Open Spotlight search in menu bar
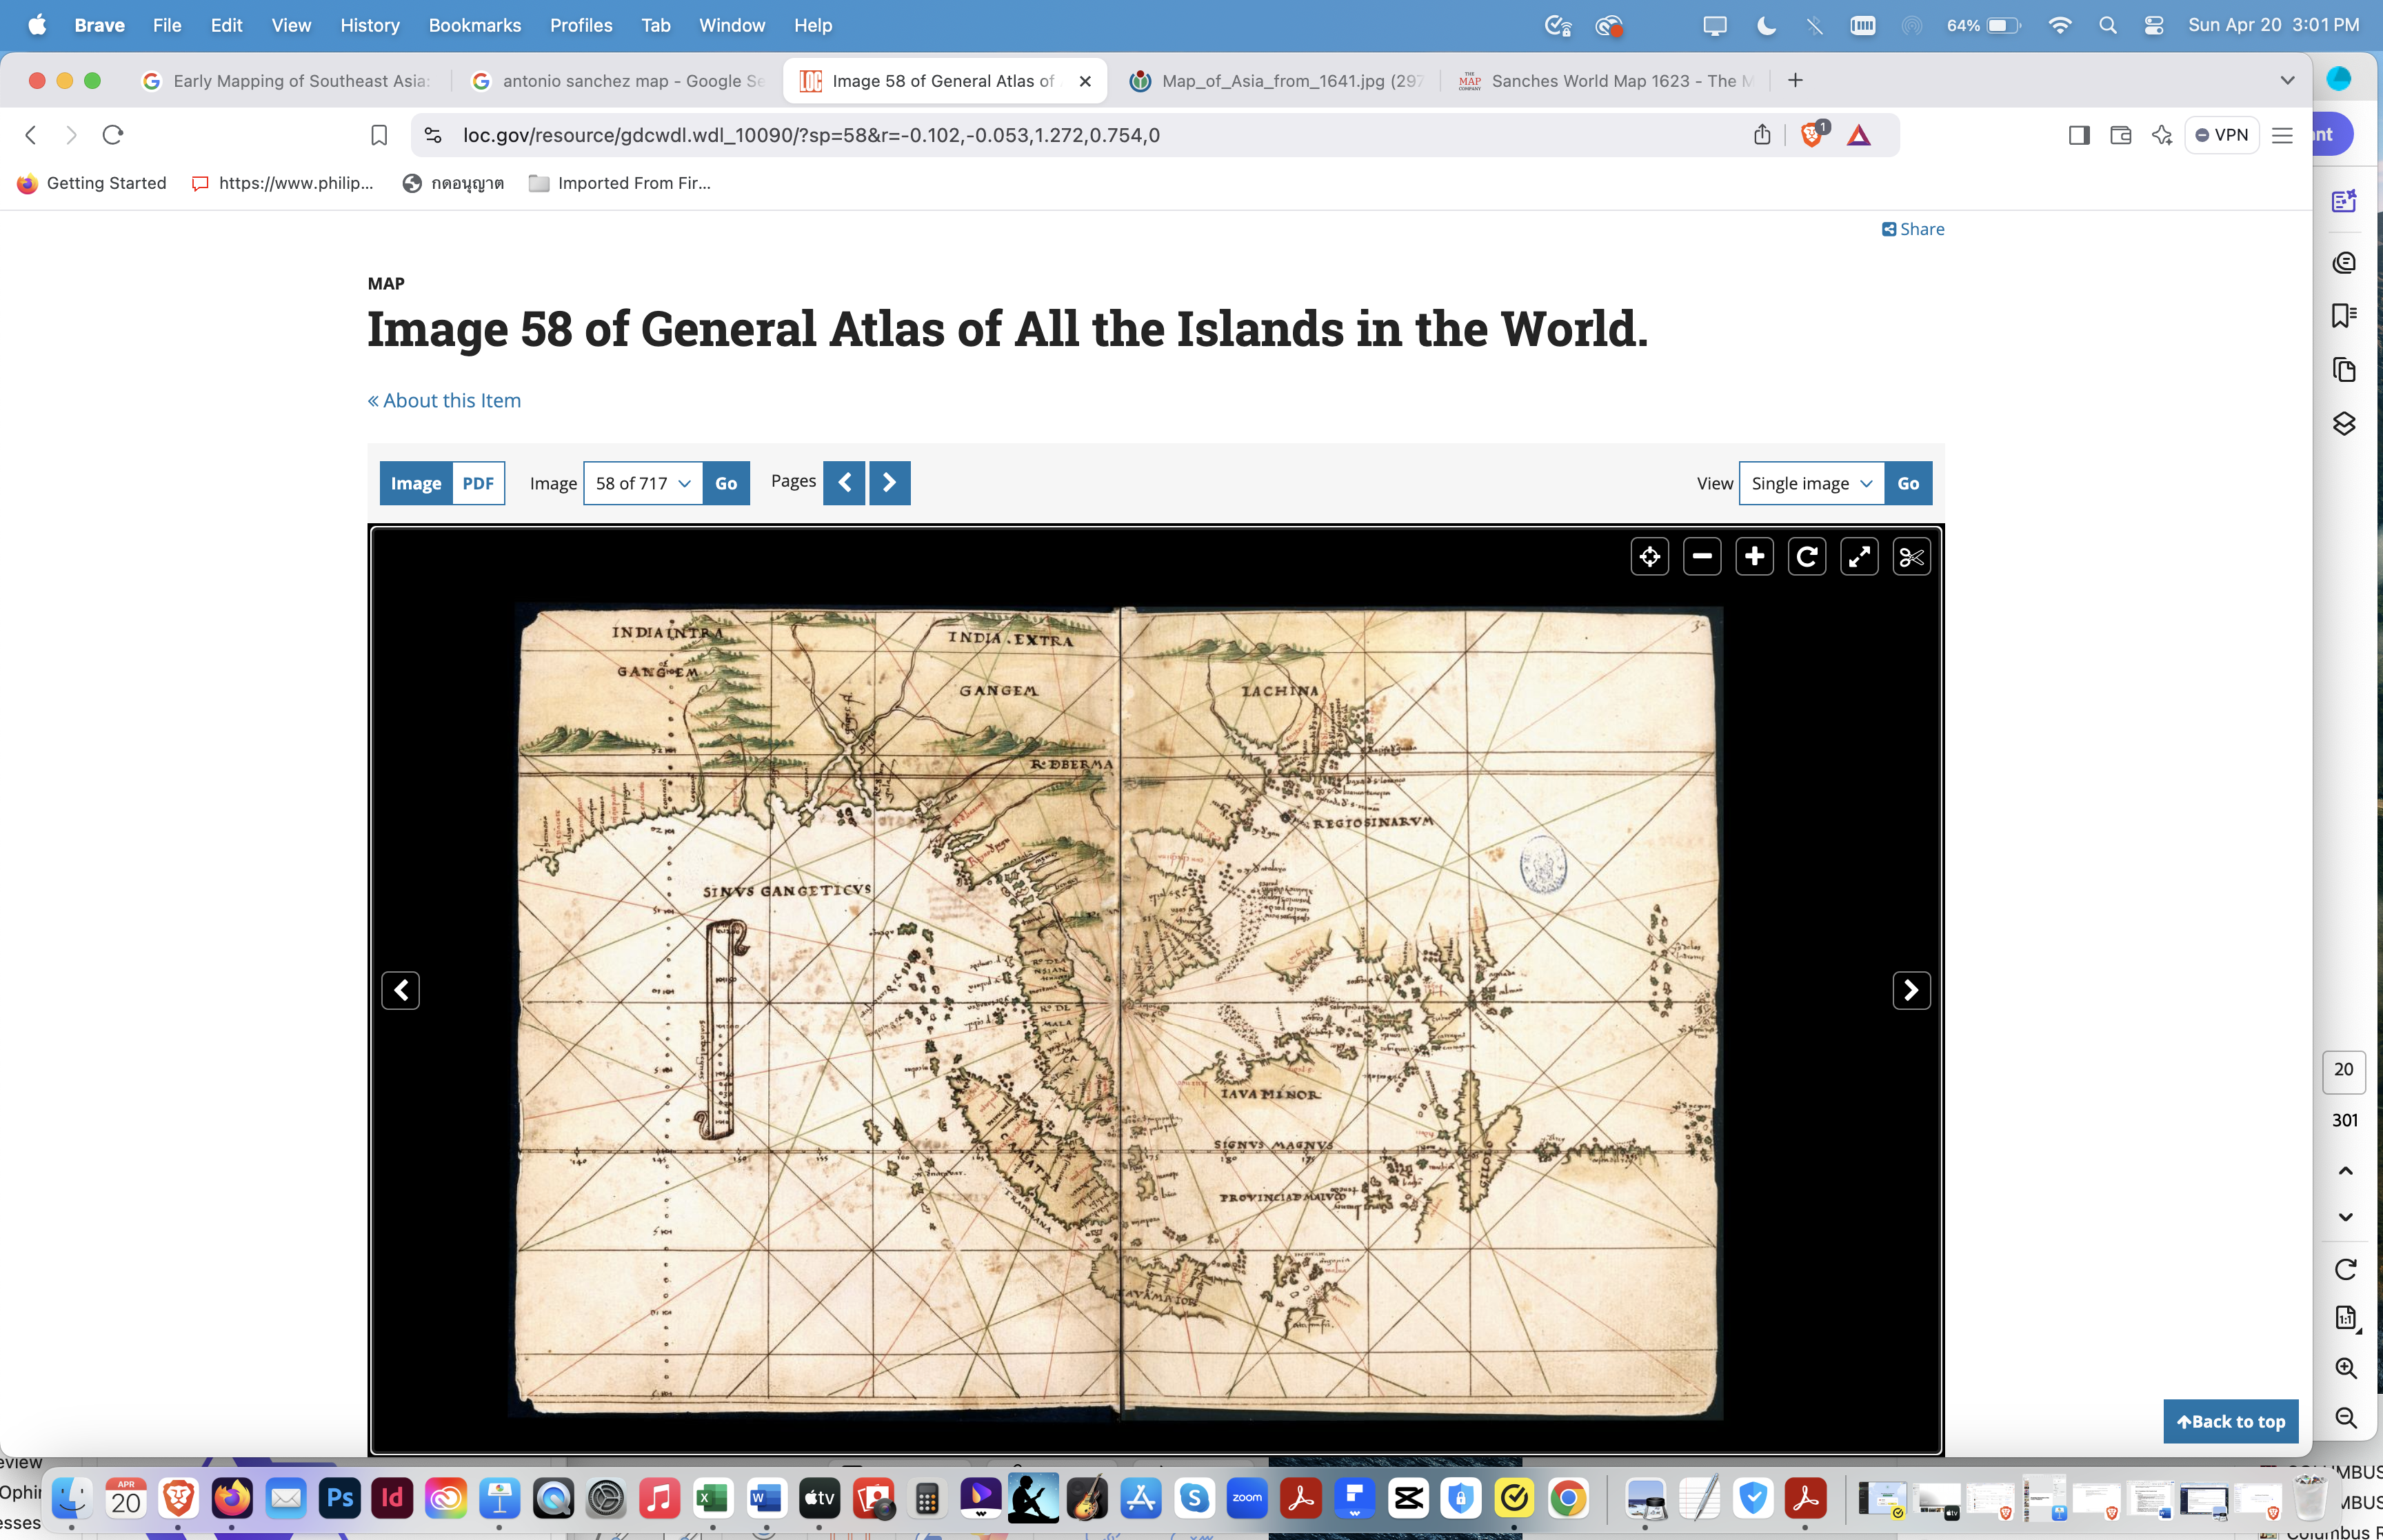Screen dimensions: 2383x1540 click(2107, 25)
